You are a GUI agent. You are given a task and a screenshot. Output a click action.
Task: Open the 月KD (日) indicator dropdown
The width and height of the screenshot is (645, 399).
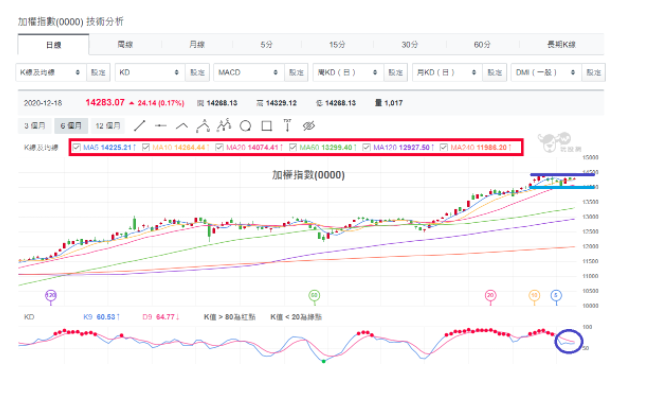447,72
